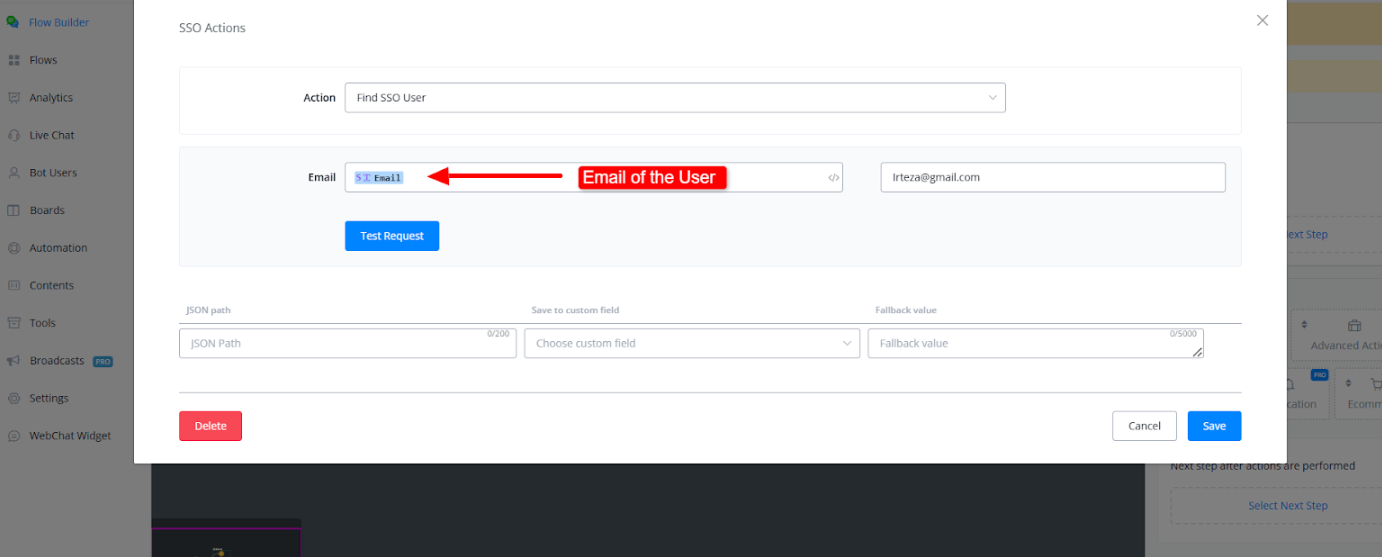Open WebChat Widget from sidebar
This screenshot has width=1382, height=557.
(70, 436)
